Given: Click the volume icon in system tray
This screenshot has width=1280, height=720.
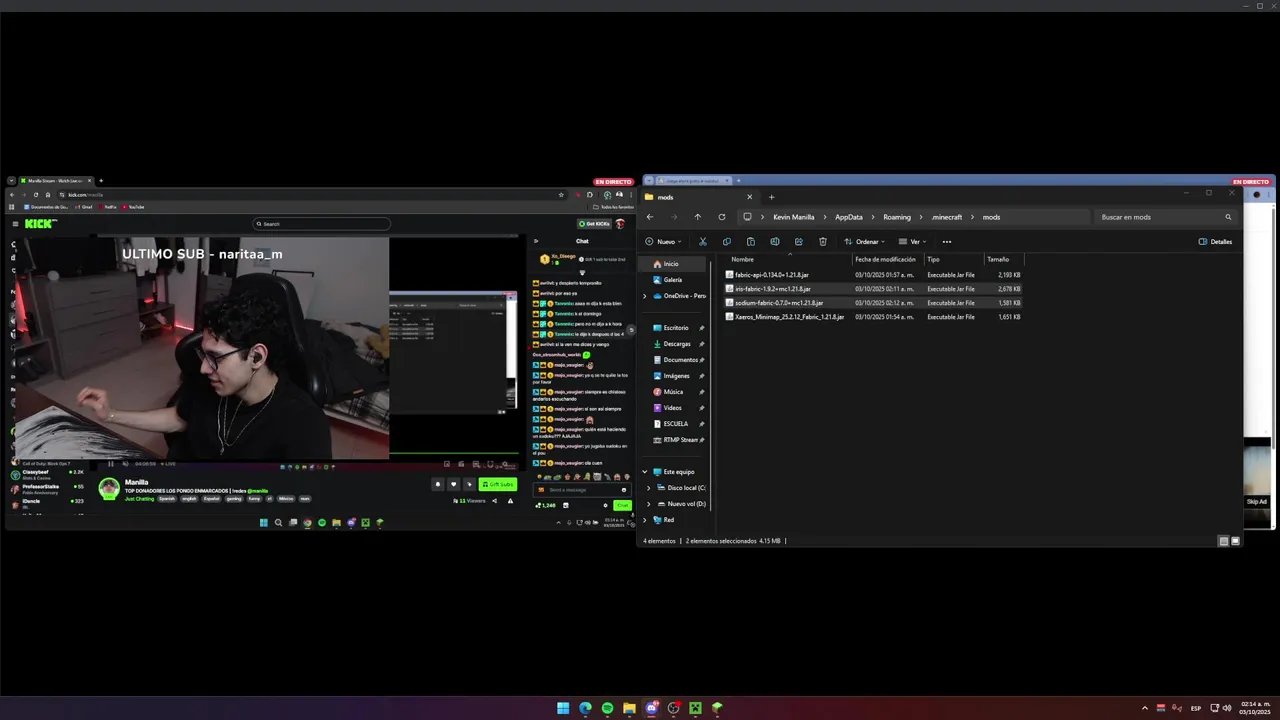Looking at the screenshot, I should click(x=1227, y=708).
